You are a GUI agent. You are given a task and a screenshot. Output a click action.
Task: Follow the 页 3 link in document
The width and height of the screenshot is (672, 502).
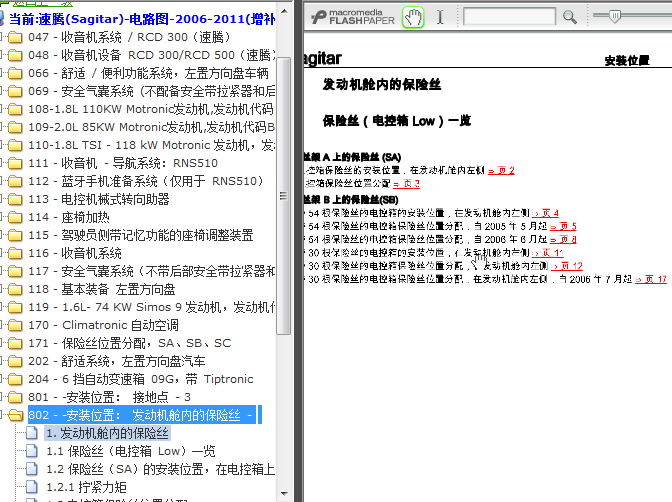406,184
